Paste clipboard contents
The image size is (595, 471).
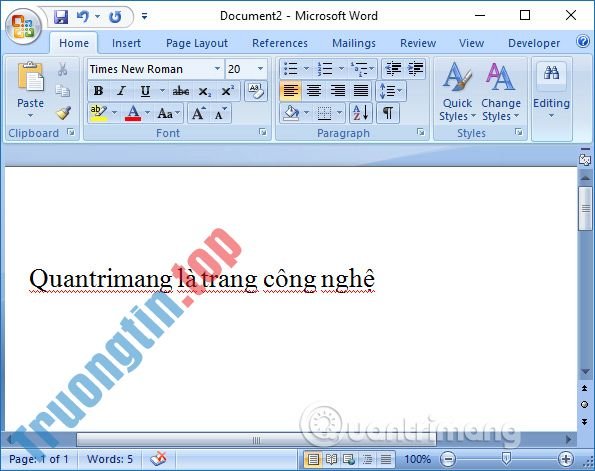pyautogui.click(x=30, y=78)
